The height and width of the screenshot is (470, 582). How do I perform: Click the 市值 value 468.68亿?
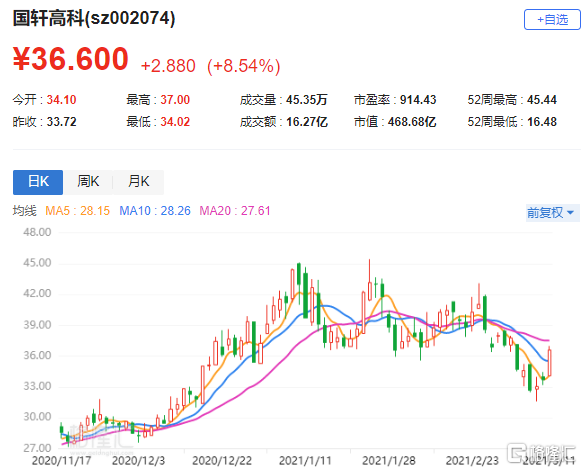point(412,121)
